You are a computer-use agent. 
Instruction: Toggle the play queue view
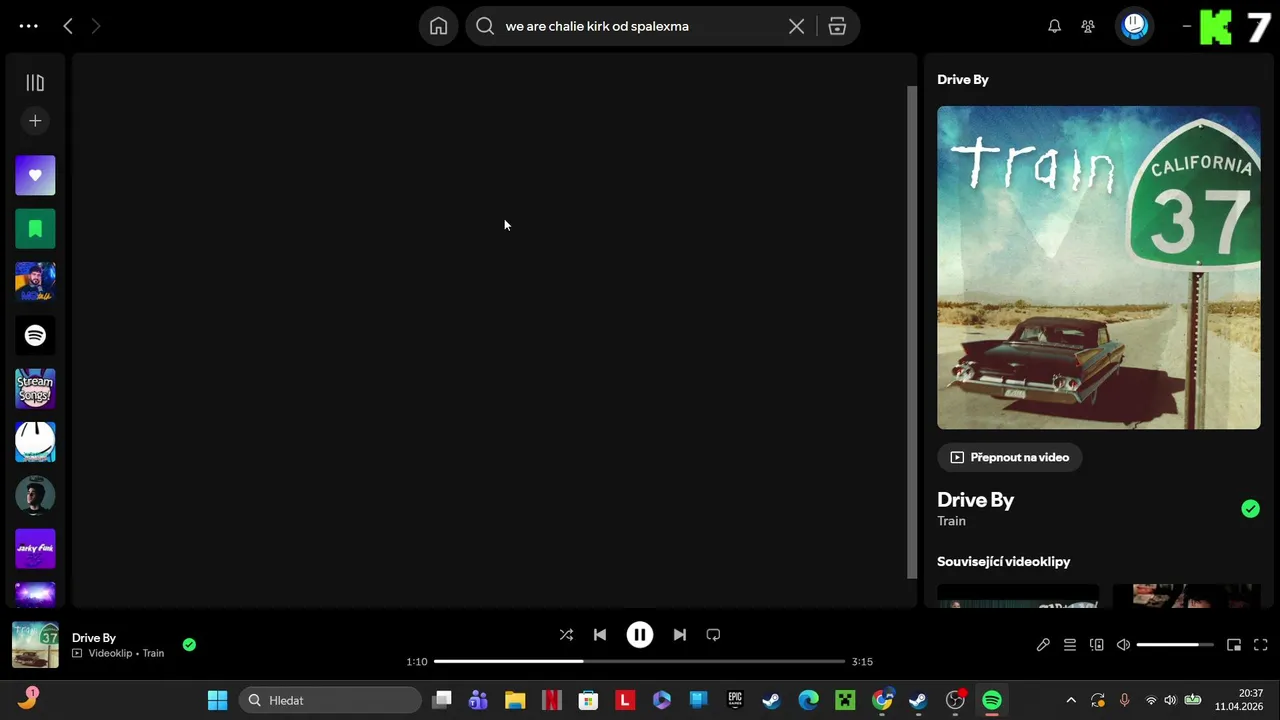point(1070,645)
